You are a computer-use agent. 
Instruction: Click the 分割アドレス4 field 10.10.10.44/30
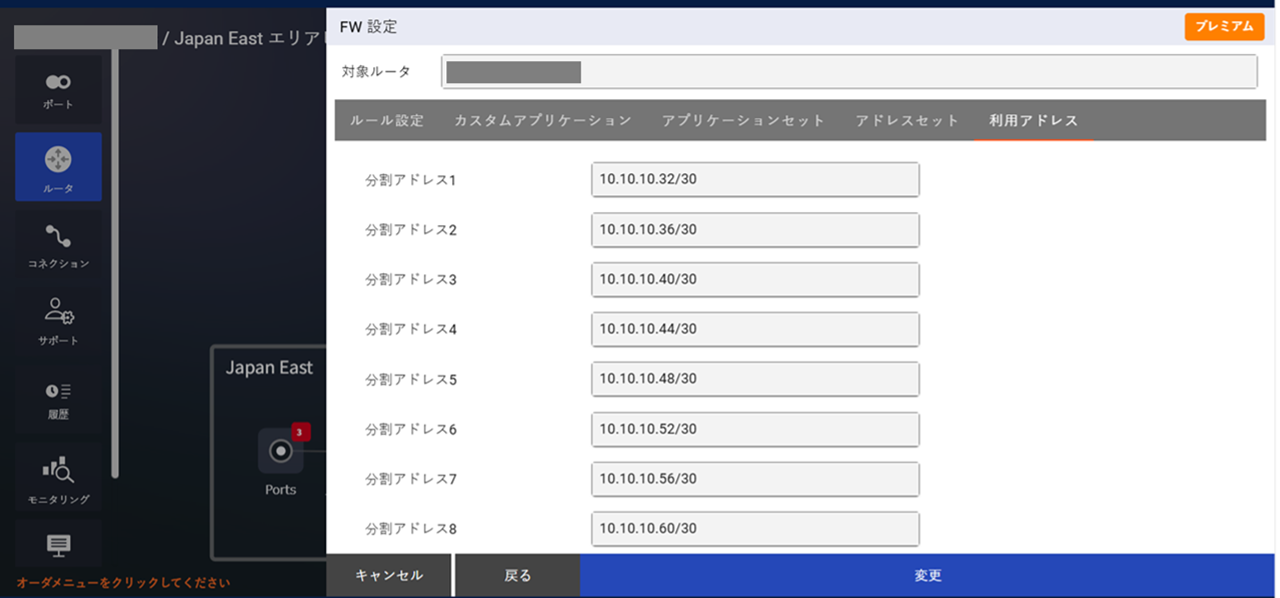coord(755,329)
